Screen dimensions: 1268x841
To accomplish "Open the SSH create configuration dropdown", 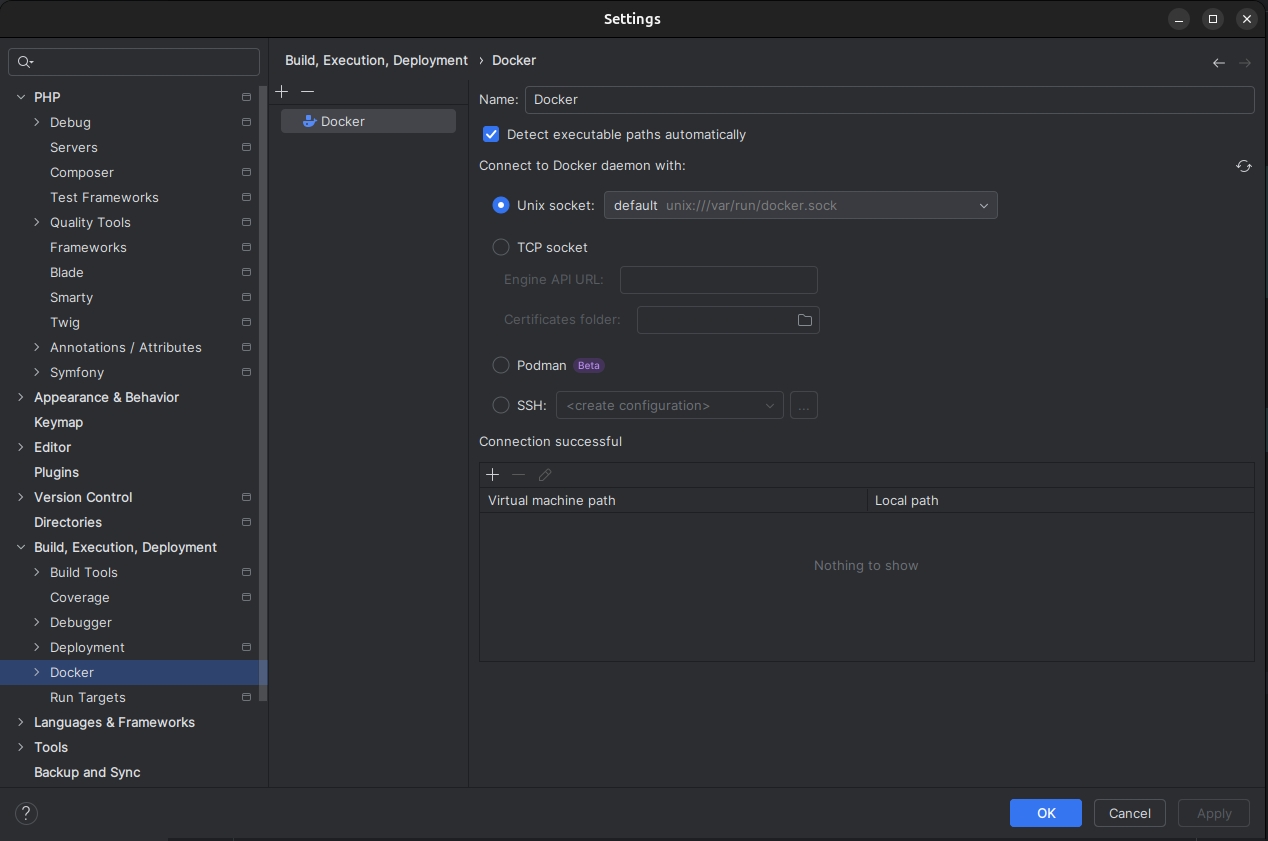I will [669, 405].
